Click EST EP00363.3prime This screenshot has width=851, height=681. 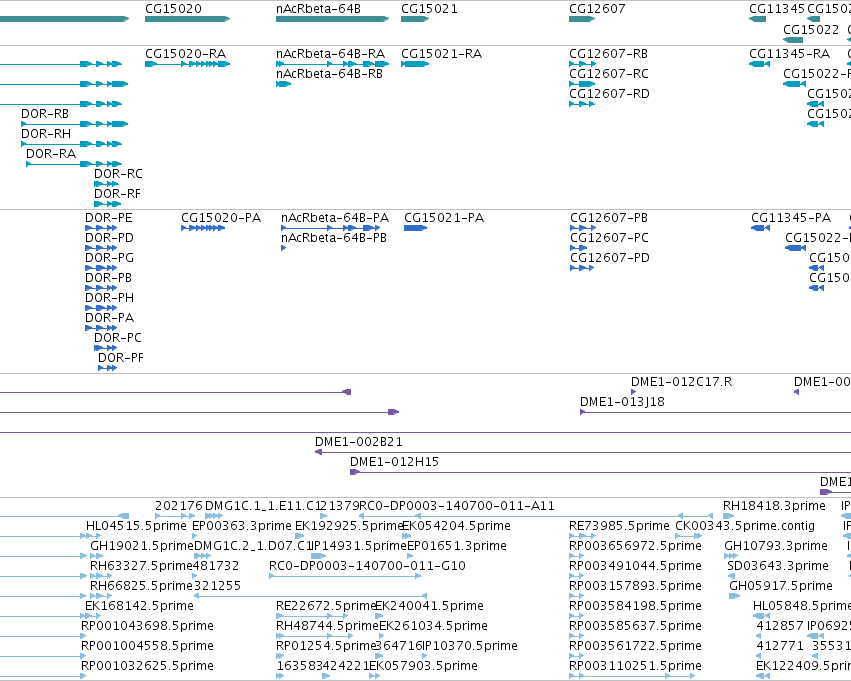click(x=242, y=526)
